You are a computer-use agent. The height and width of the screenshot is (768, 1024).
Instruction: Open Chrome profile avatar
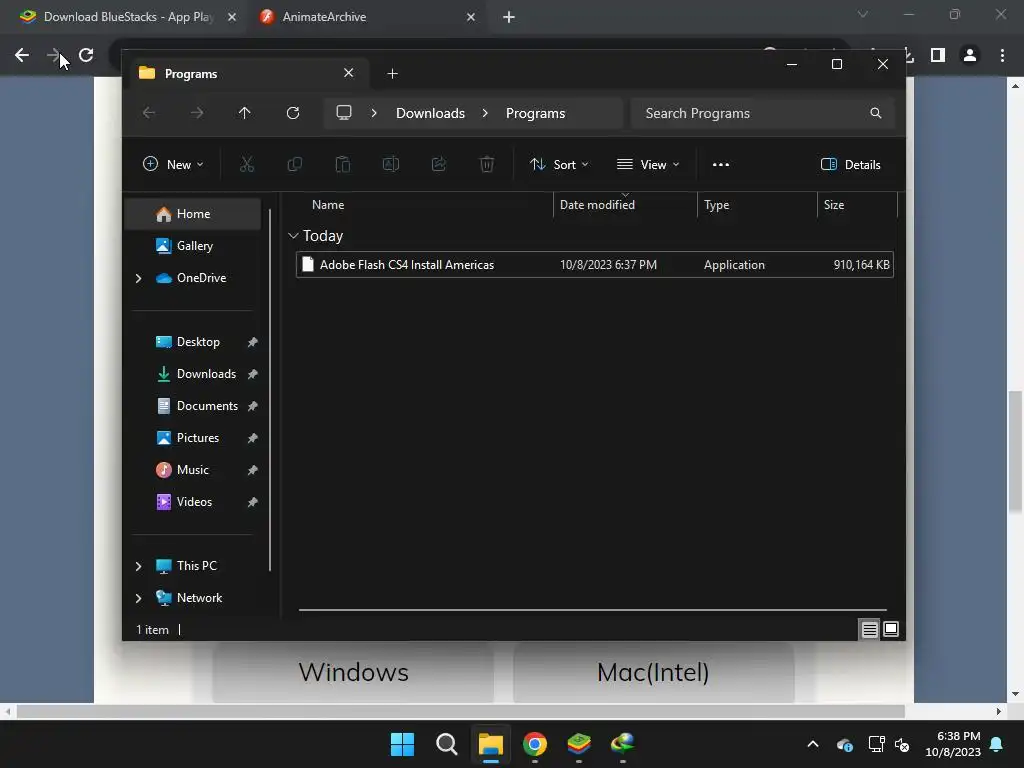coord(970,56)
